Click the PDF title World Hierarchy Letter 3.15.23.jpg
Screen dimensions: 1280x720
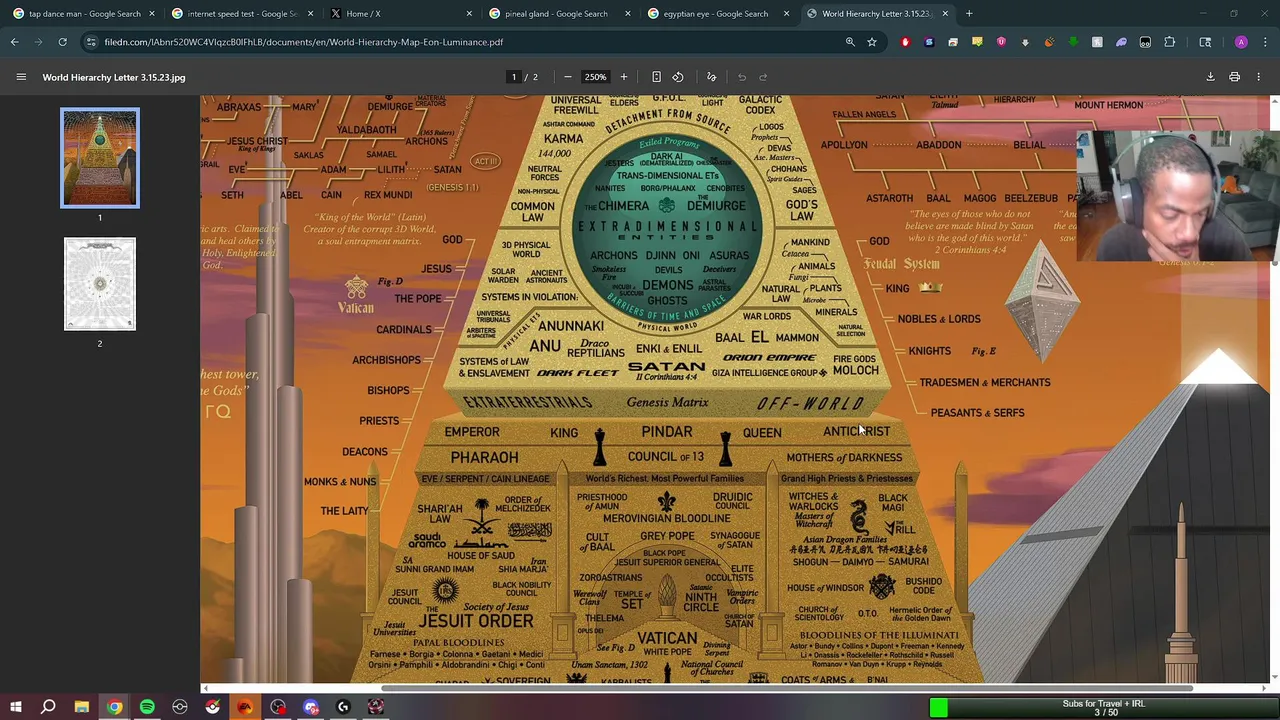coord(114,77)
